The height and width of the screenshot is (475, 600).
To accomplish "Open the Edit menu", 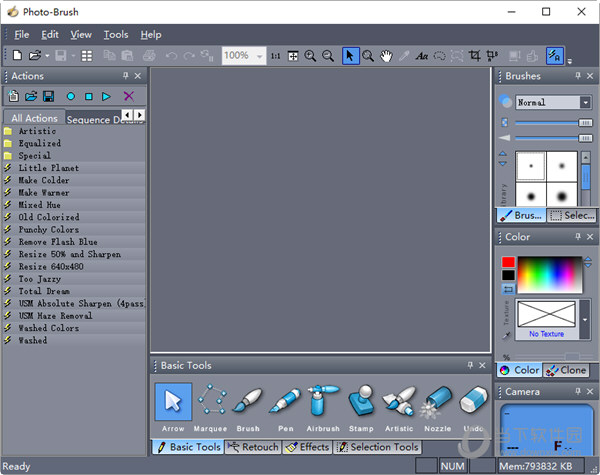I will coord(50,35).
